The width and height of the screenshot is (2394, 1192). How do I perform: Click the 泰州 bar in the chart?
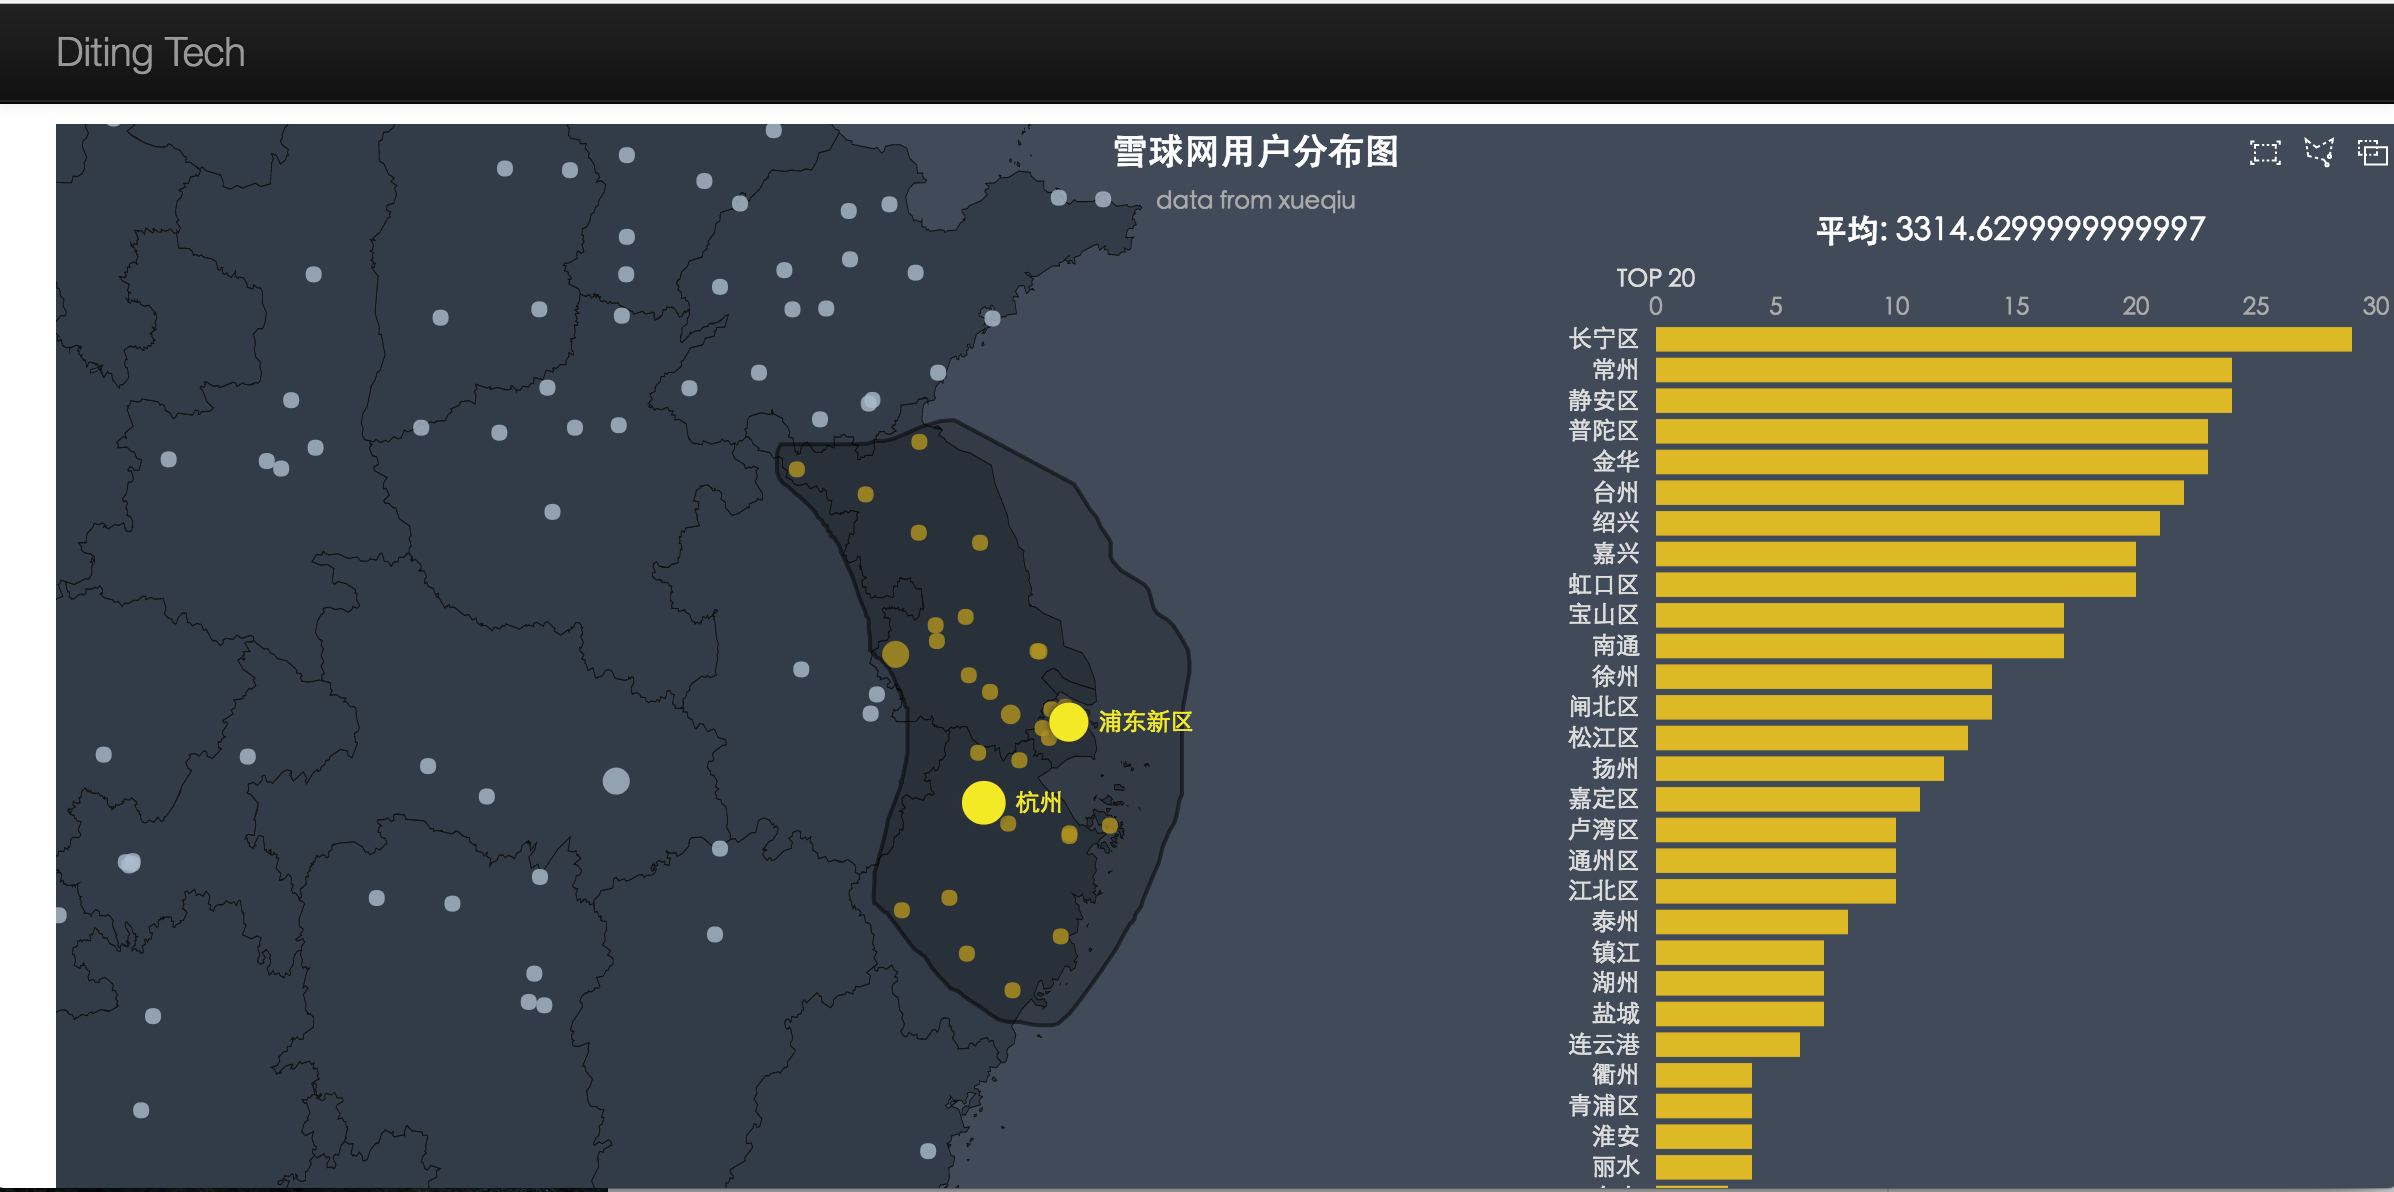(1751, 922)
